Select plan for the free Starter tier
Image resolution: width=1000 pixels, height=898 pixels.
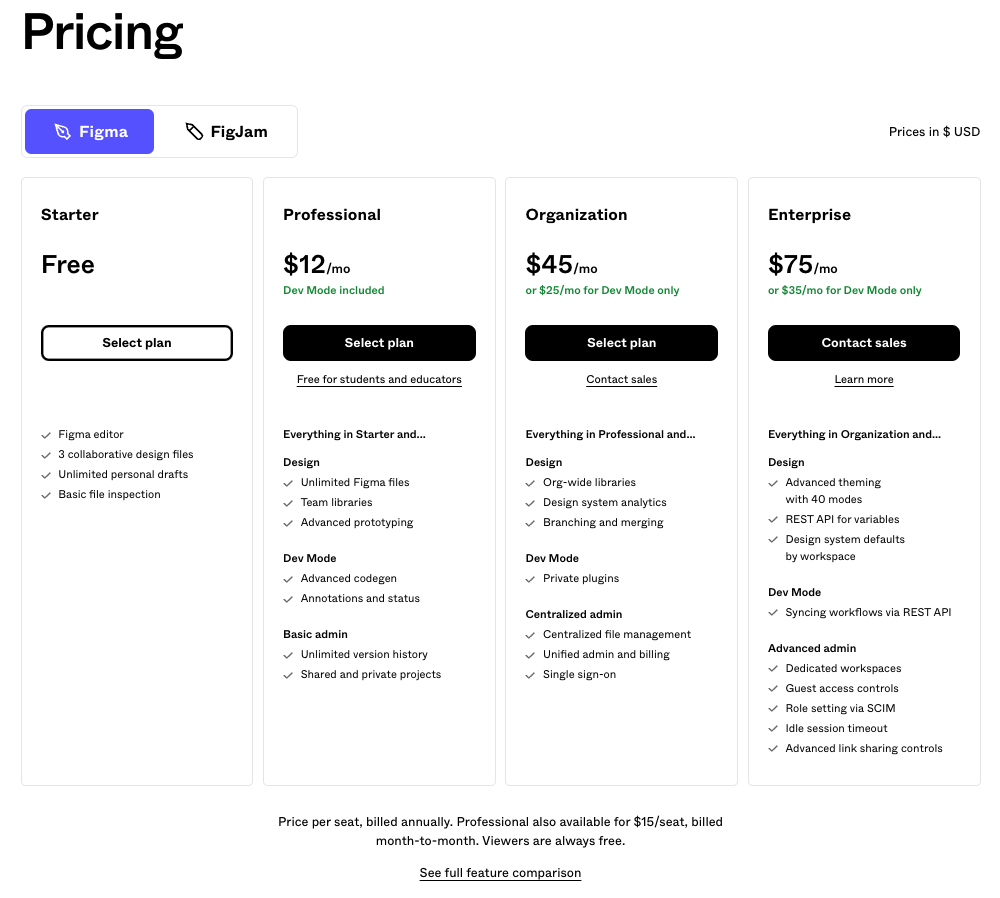pyautogui.click(x=136, y=342)
